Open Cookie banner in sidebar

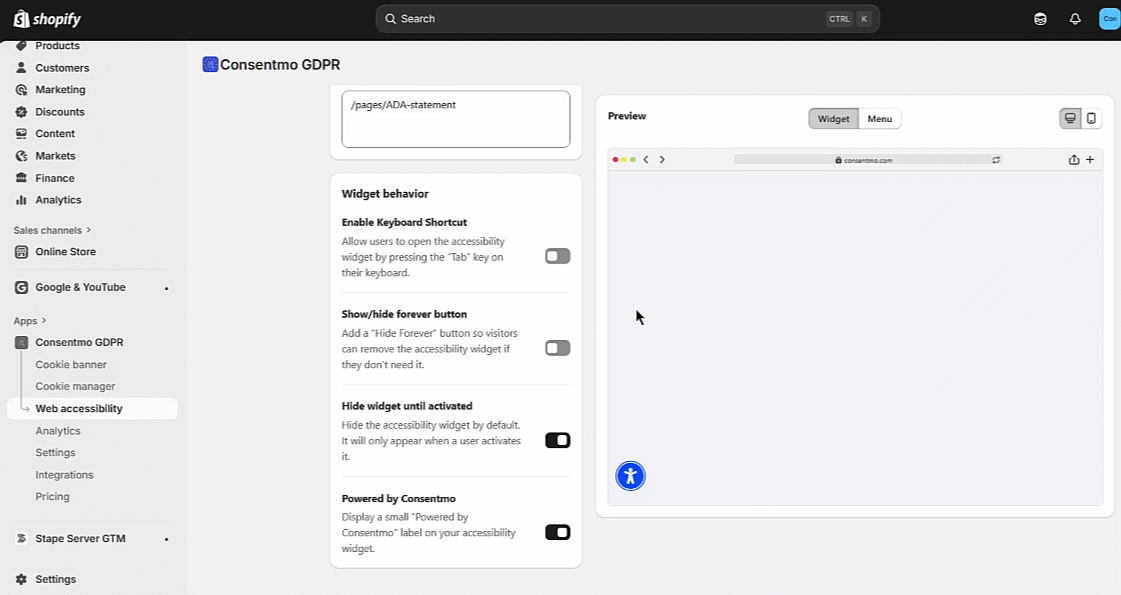click(71, 365)
